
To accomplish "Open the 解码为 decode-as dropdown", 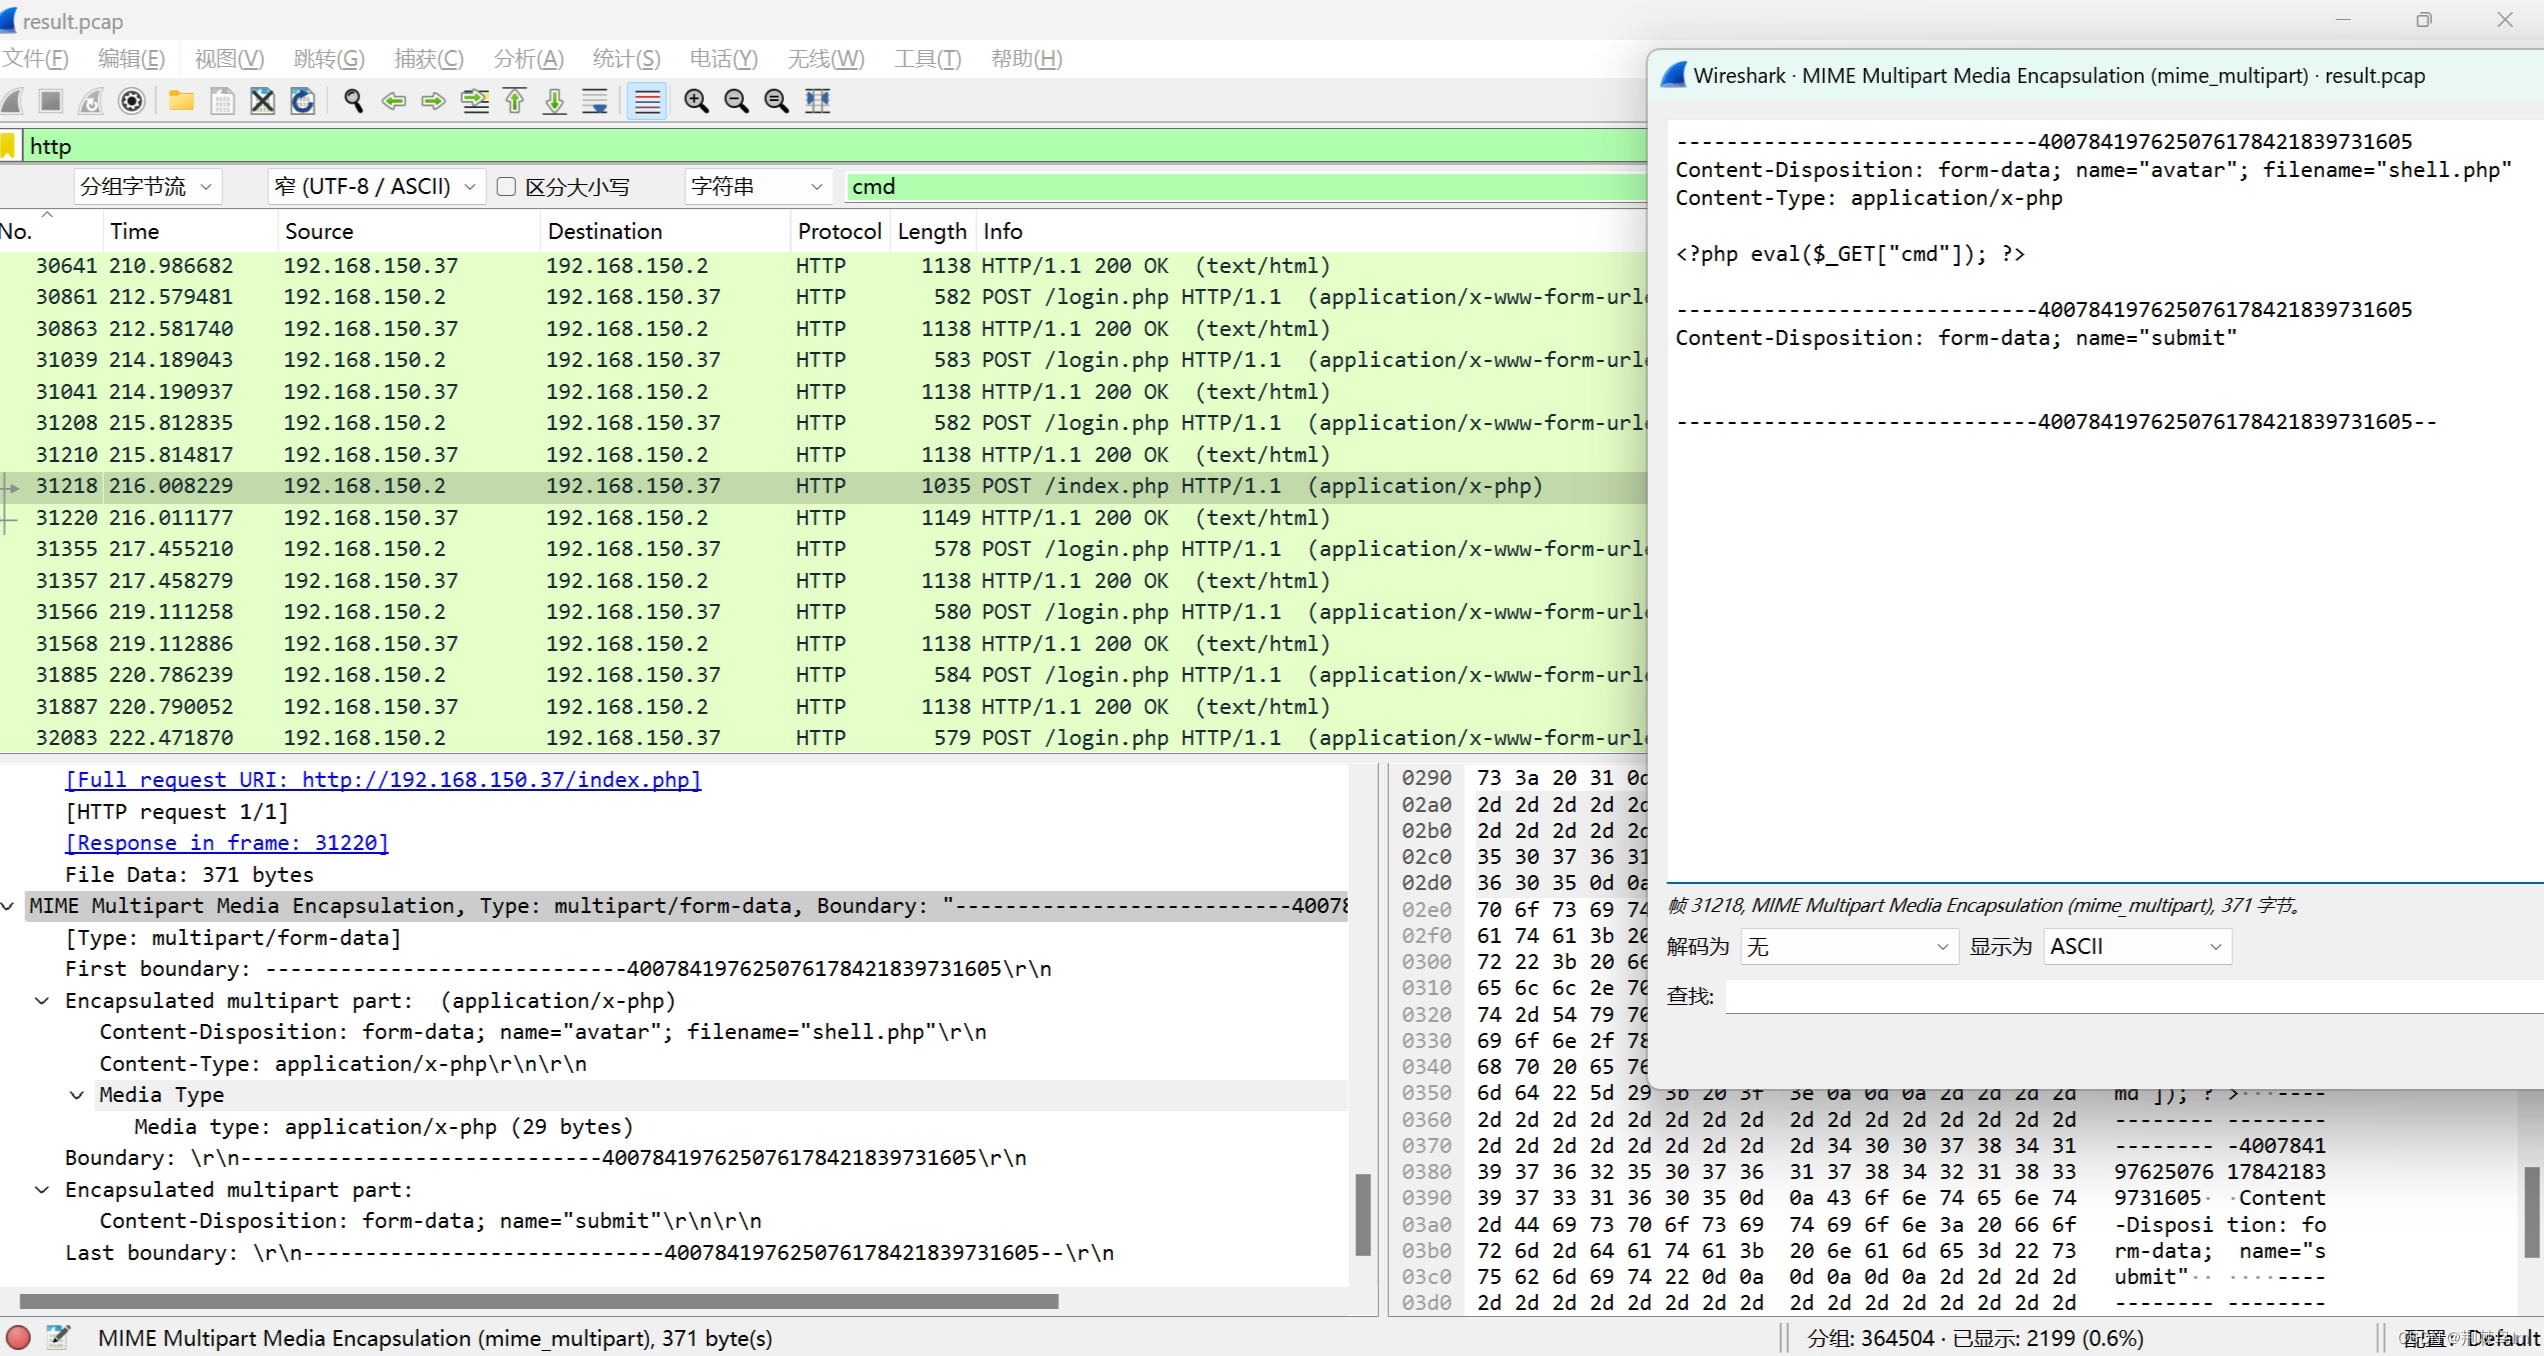I will coord(1848,946).
